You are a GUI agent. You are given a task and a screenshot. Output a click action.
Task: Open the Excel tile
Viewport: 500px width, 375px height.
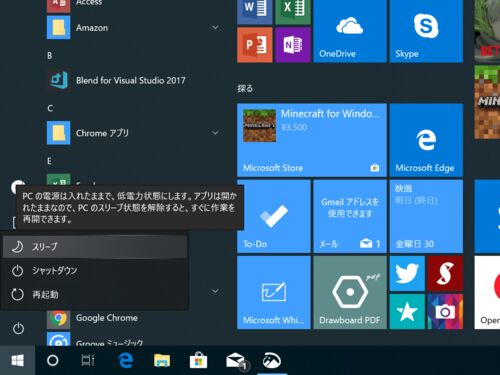(293, 12)
